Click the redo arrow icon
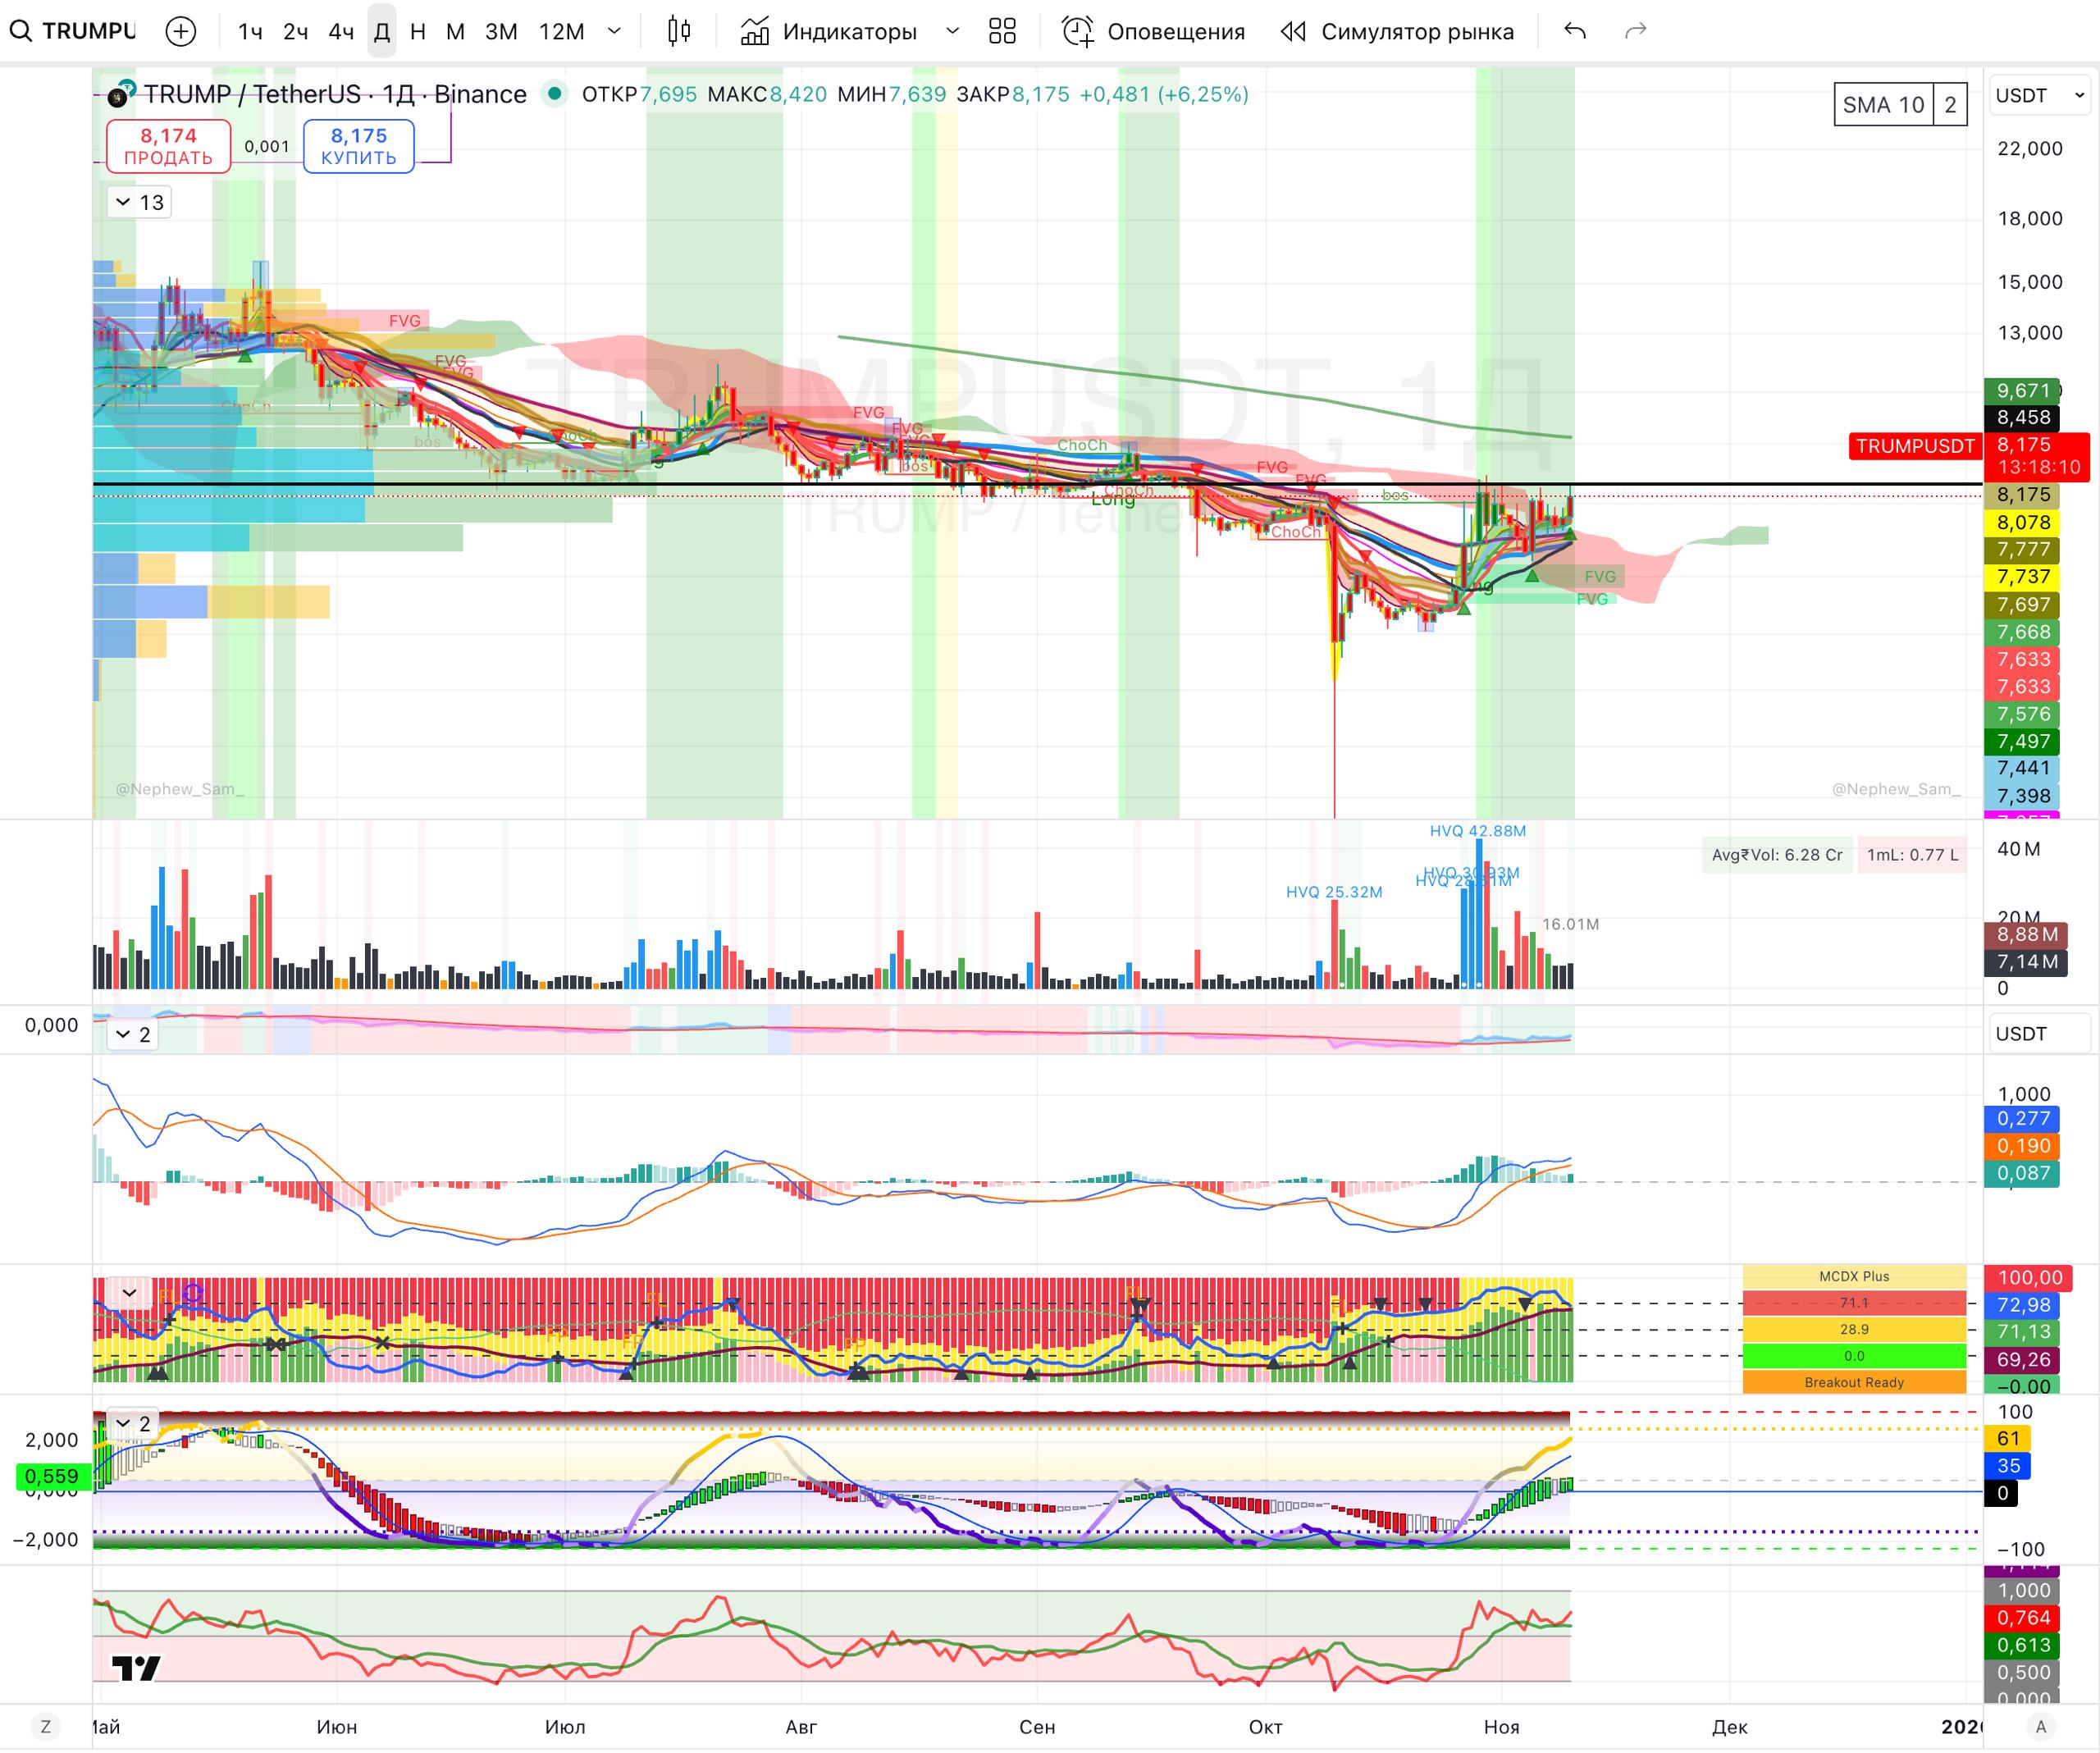Screen dimensions: 2100x1753 [x=1636, y=31]
